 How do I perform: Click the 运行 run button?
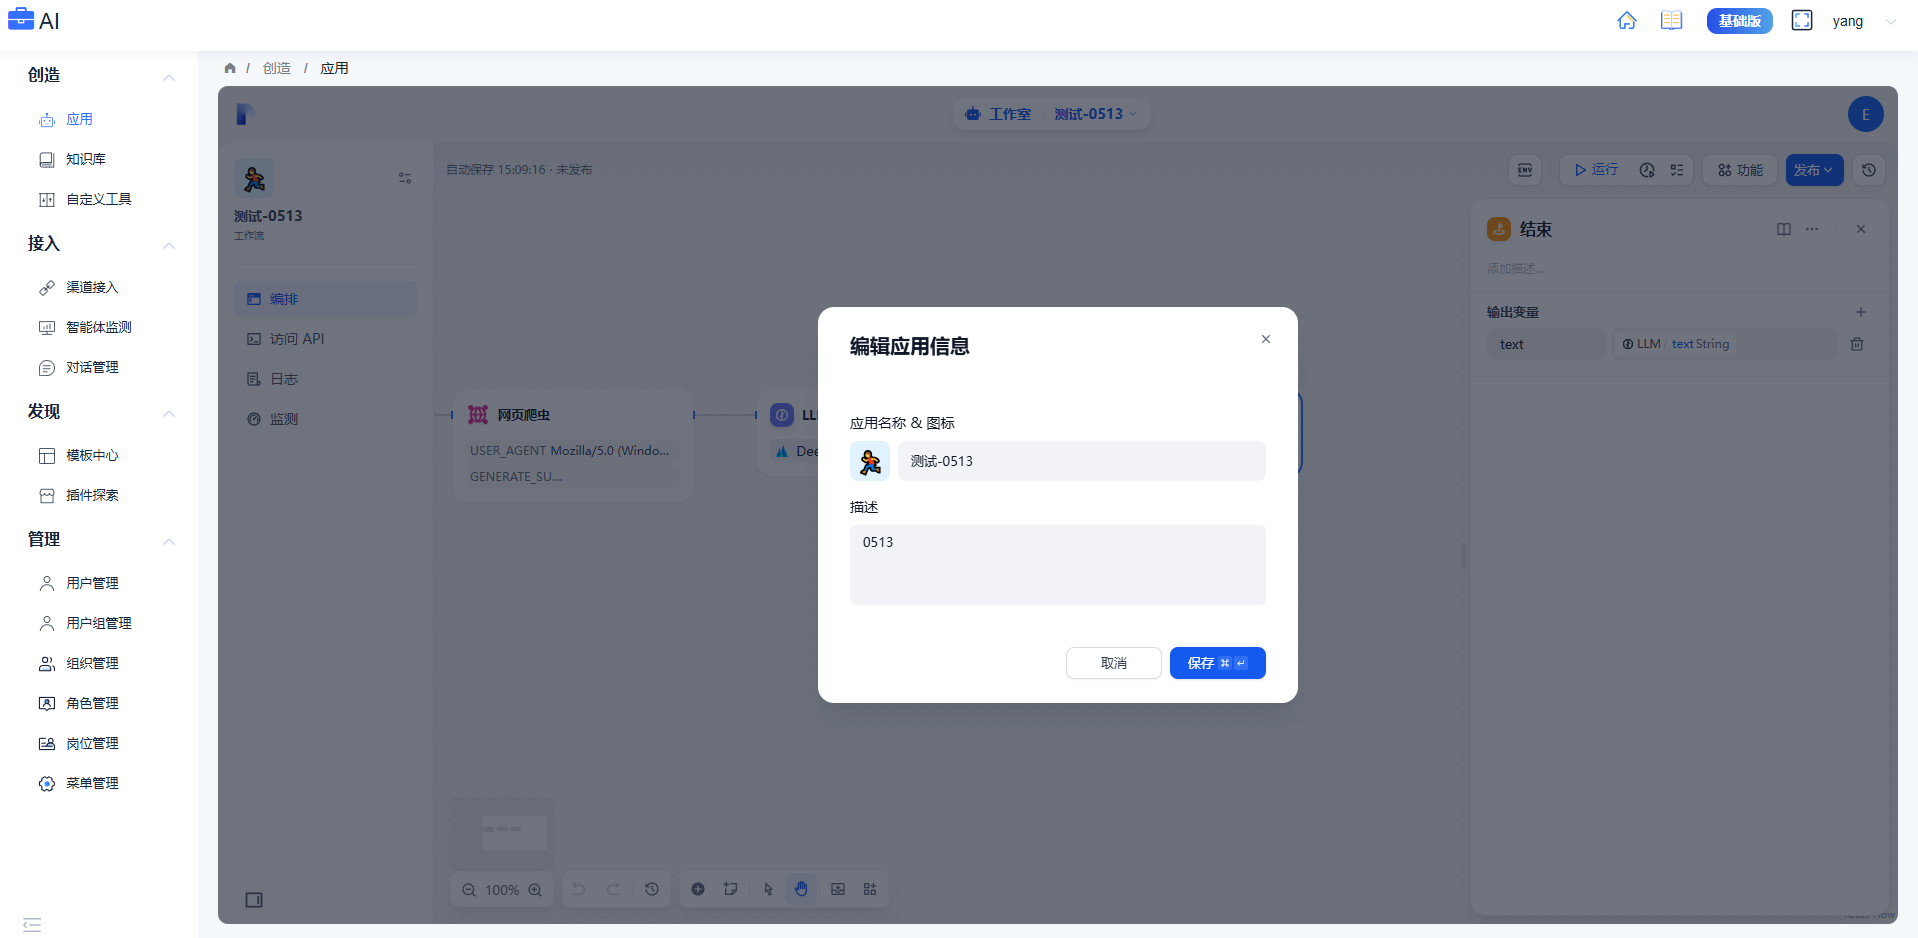pyautogui.click(x=1596, y=170)
